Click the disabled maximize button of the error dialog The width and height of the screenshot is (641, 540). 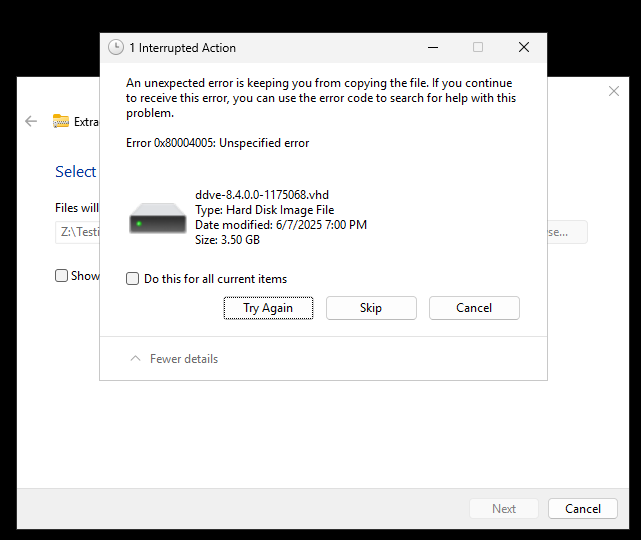pos(478,47)
